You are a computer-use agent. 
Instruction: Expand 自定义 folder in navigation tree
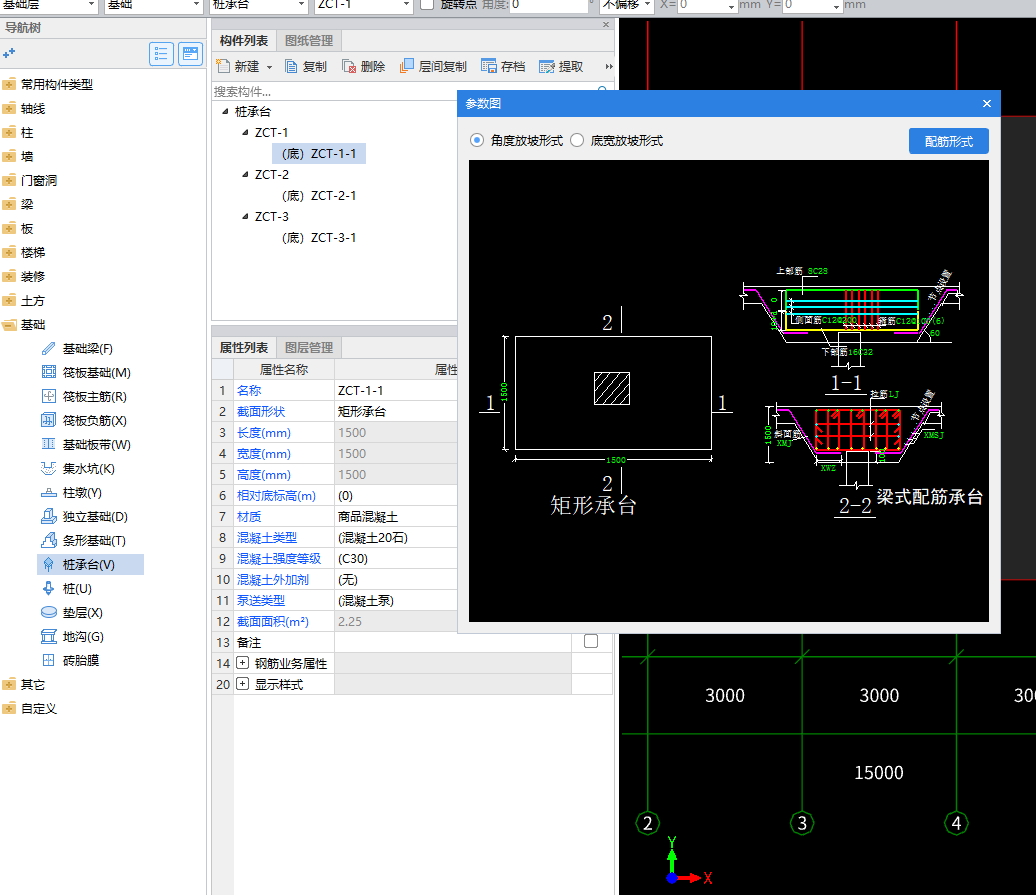pyautogui.click(x=9, y=708)
